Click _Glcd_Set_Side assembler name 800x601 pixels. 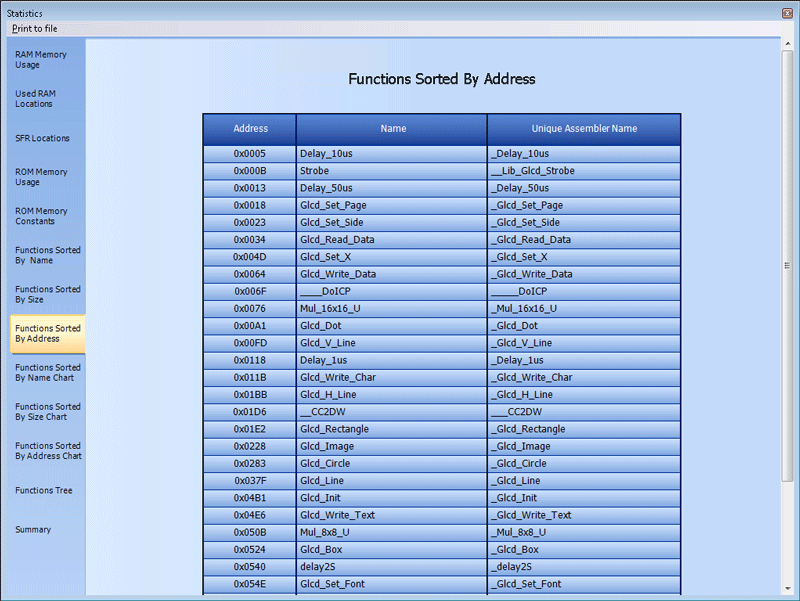(x=584, y=222)
